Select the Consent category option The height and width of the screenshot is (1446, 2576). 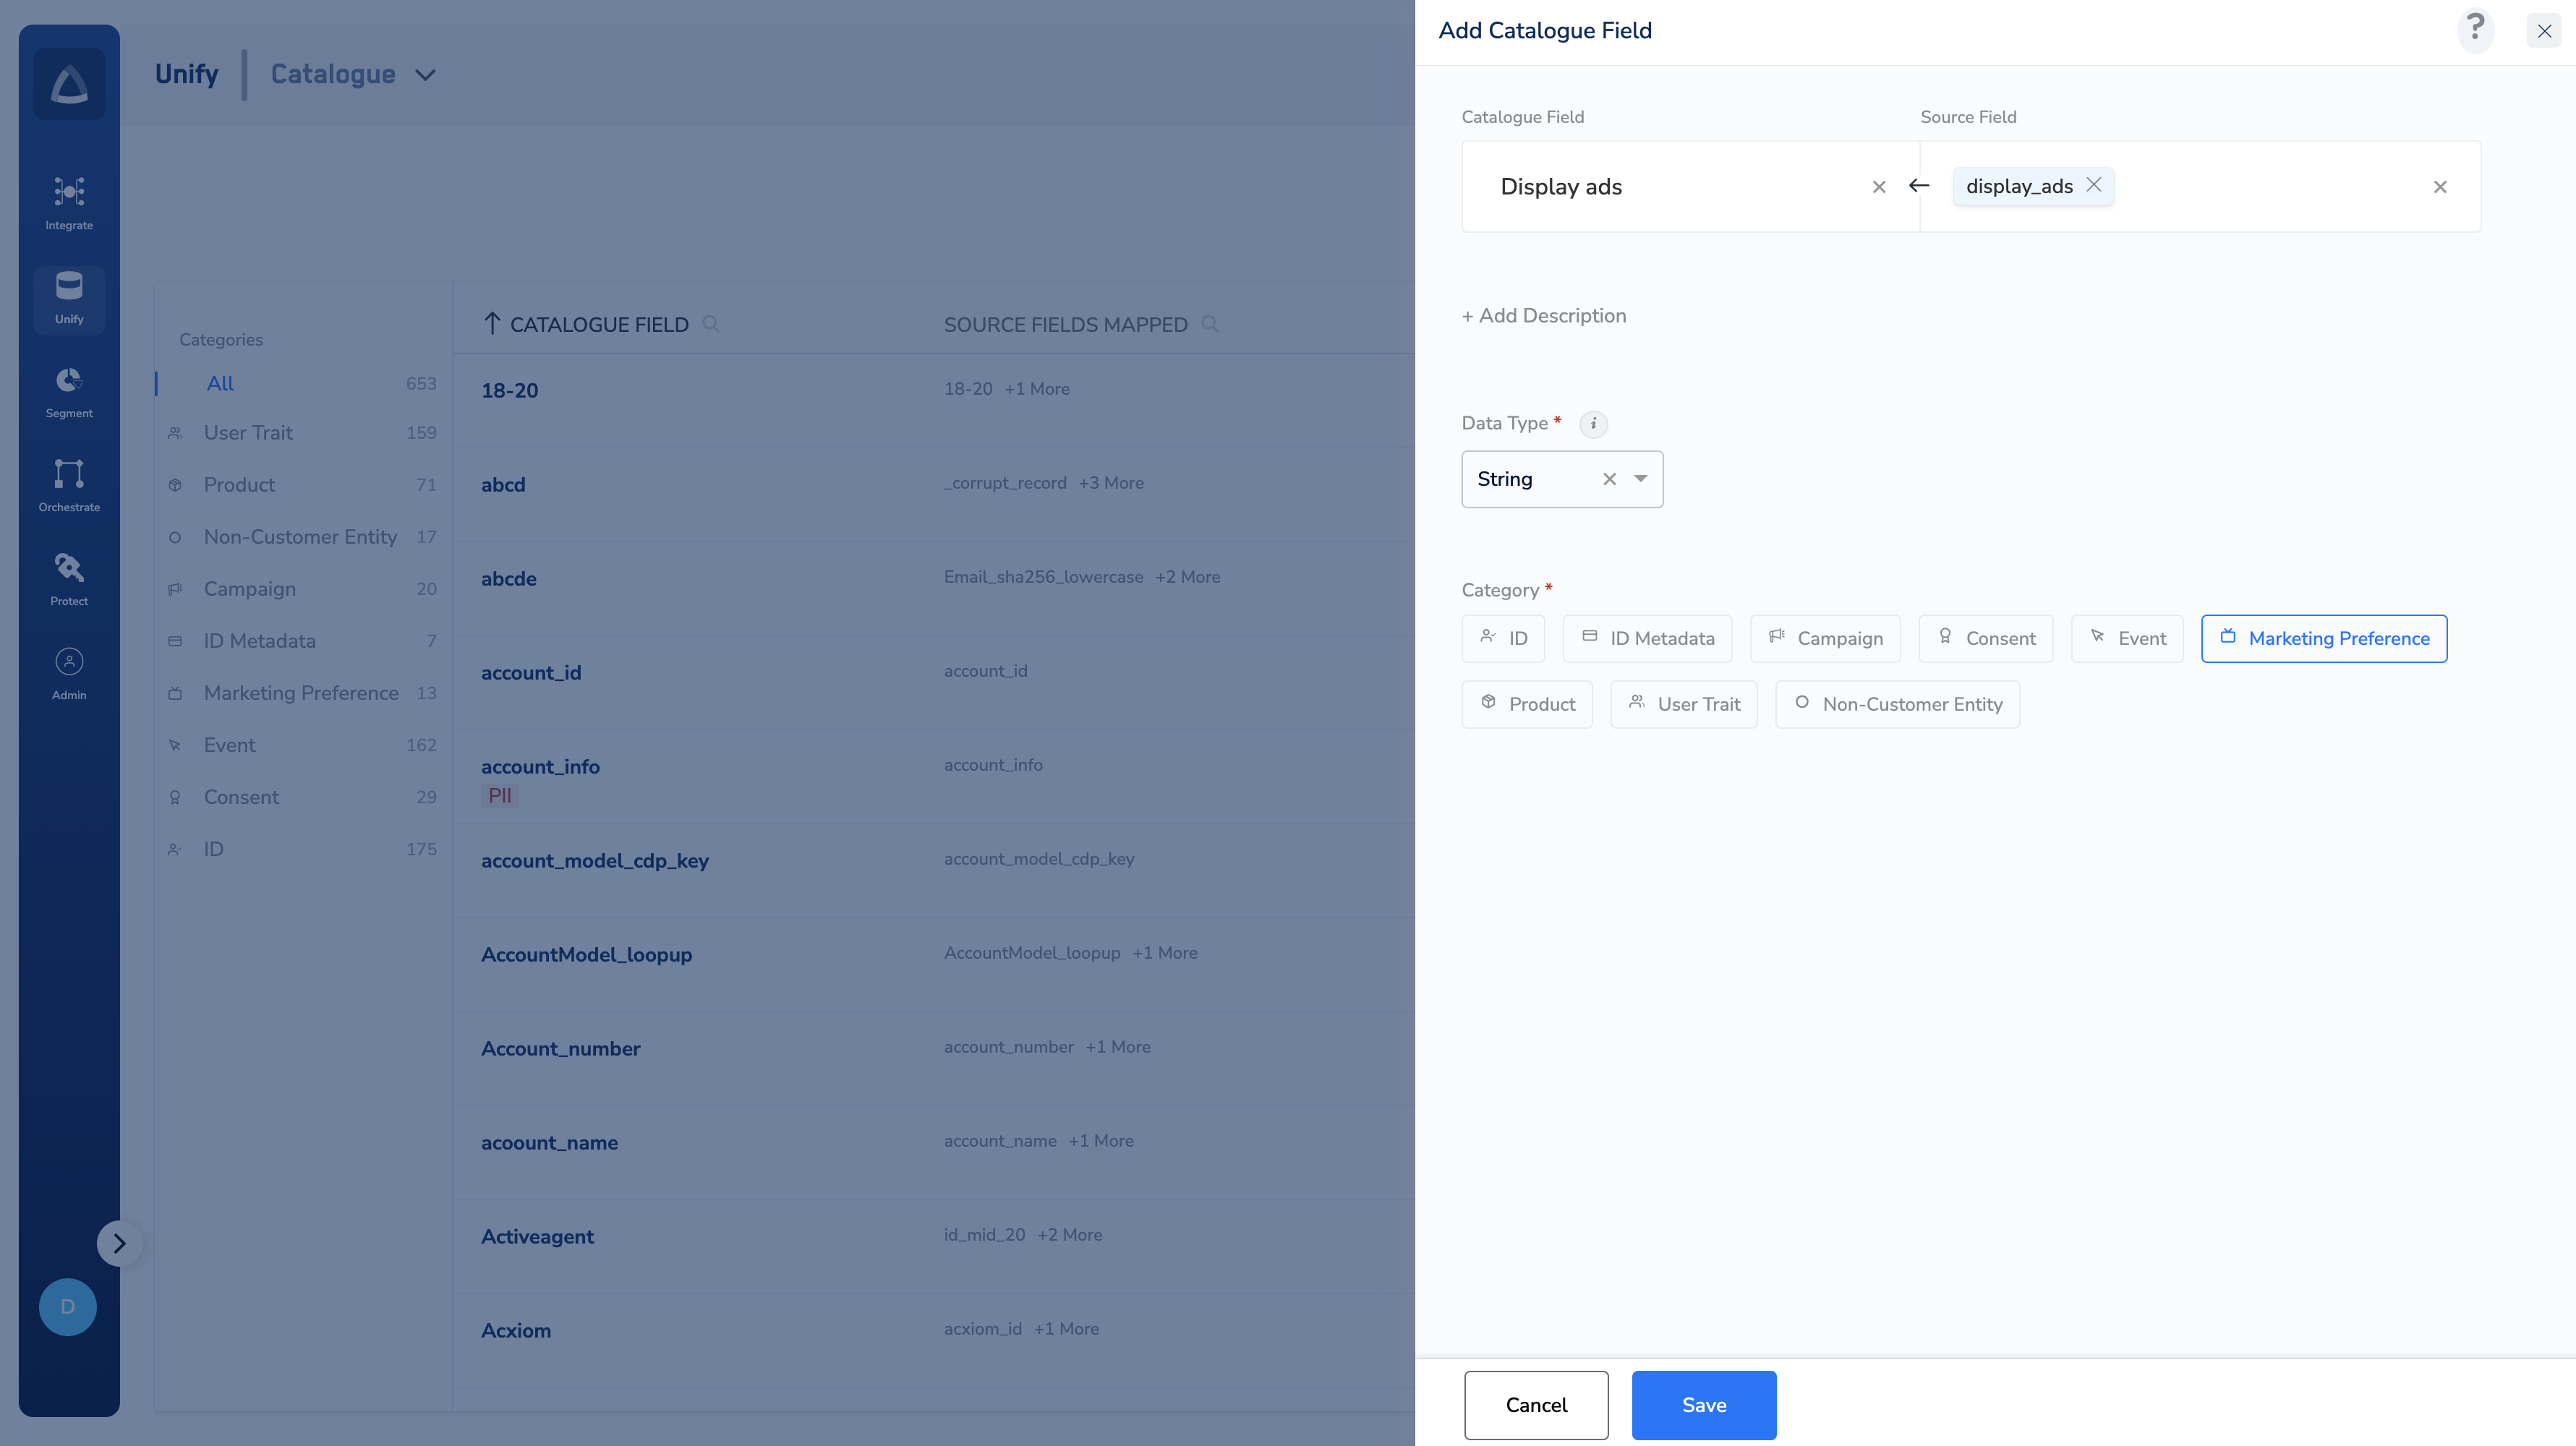point(1985,638)
